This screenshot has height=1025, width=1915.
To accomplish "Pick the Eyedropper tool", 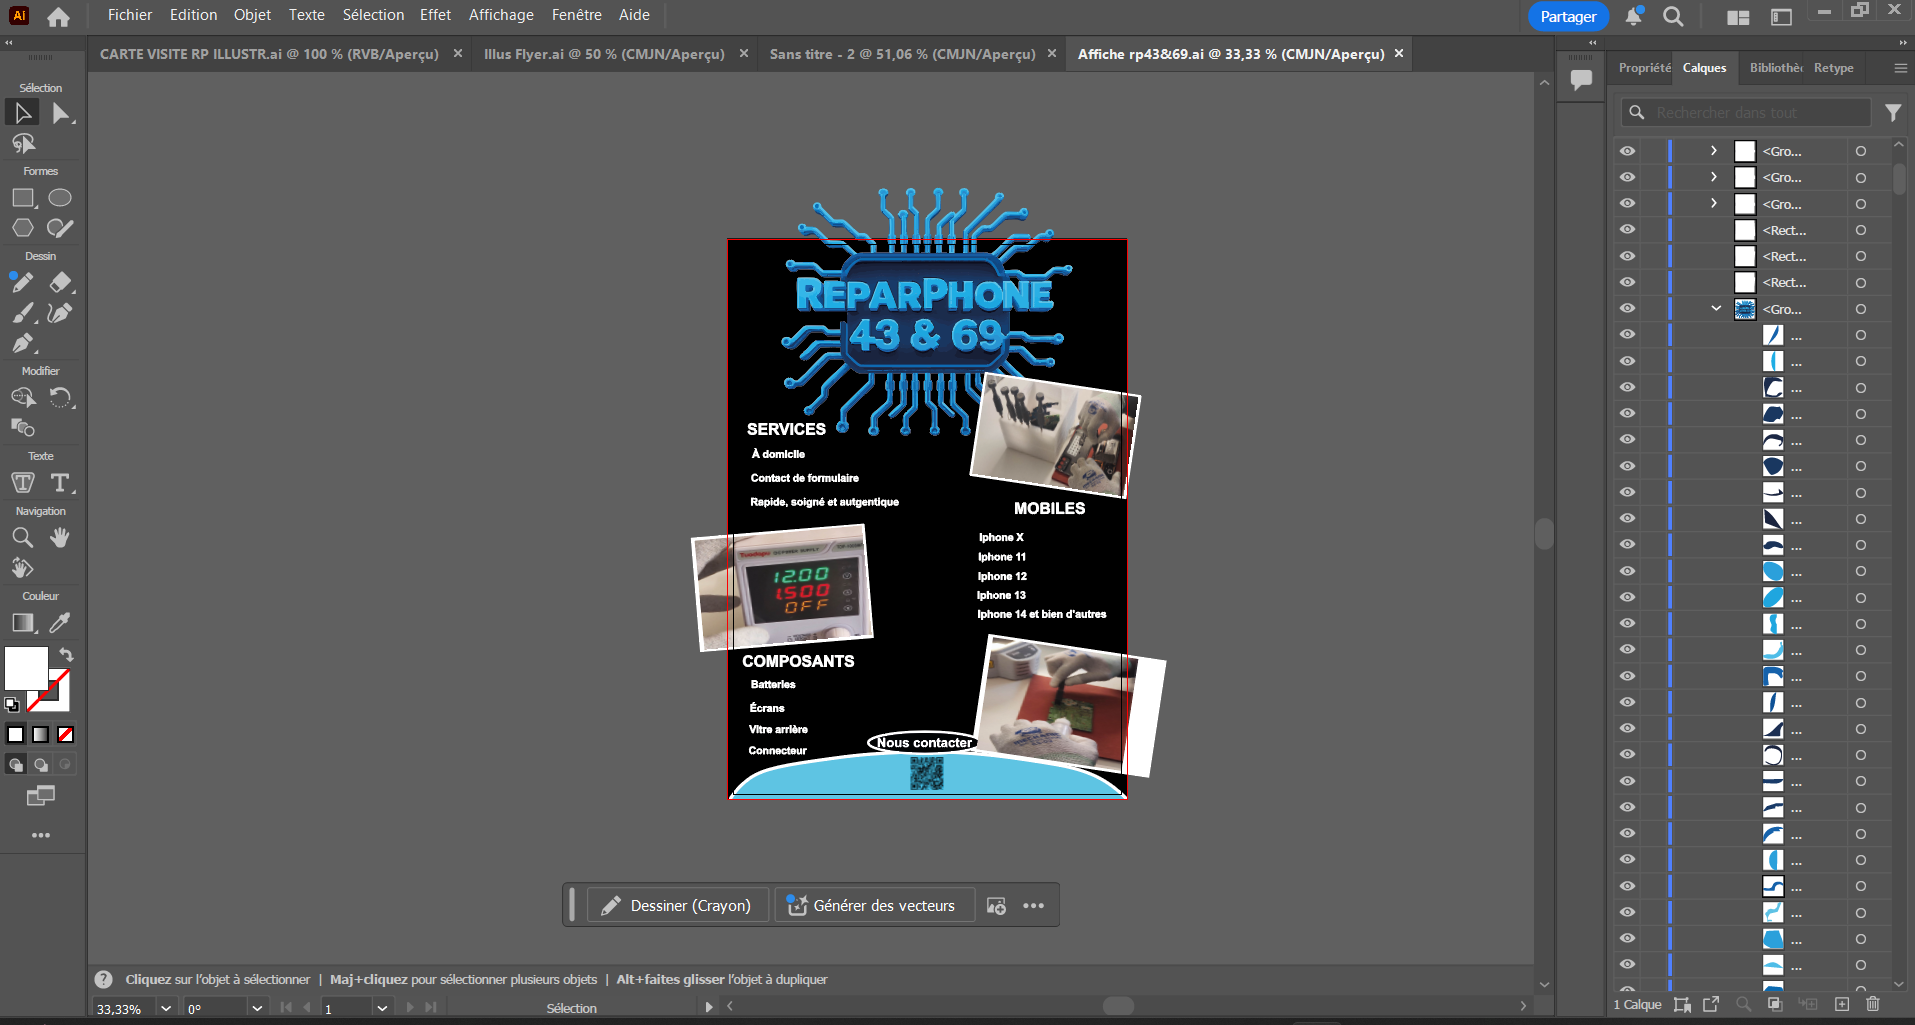I will [60, 623].
